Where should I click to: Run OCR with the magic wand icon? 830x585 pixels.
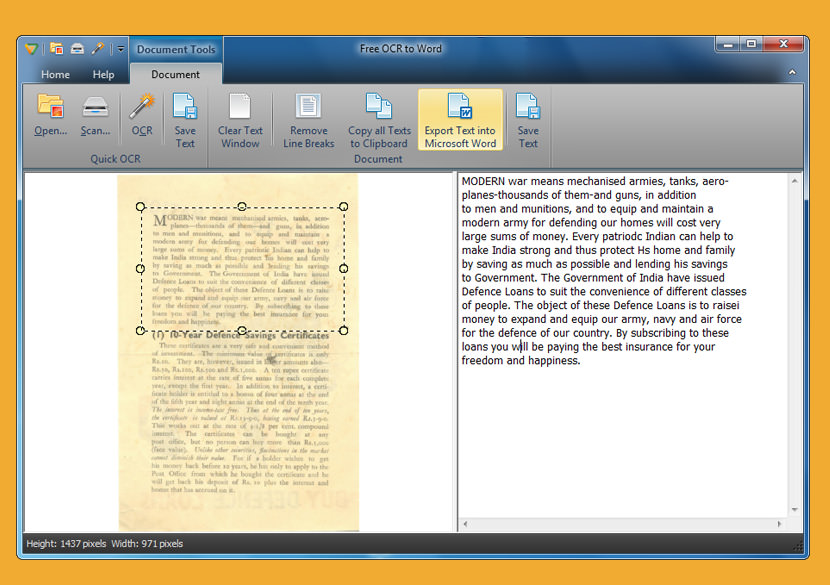pos(142,115)
